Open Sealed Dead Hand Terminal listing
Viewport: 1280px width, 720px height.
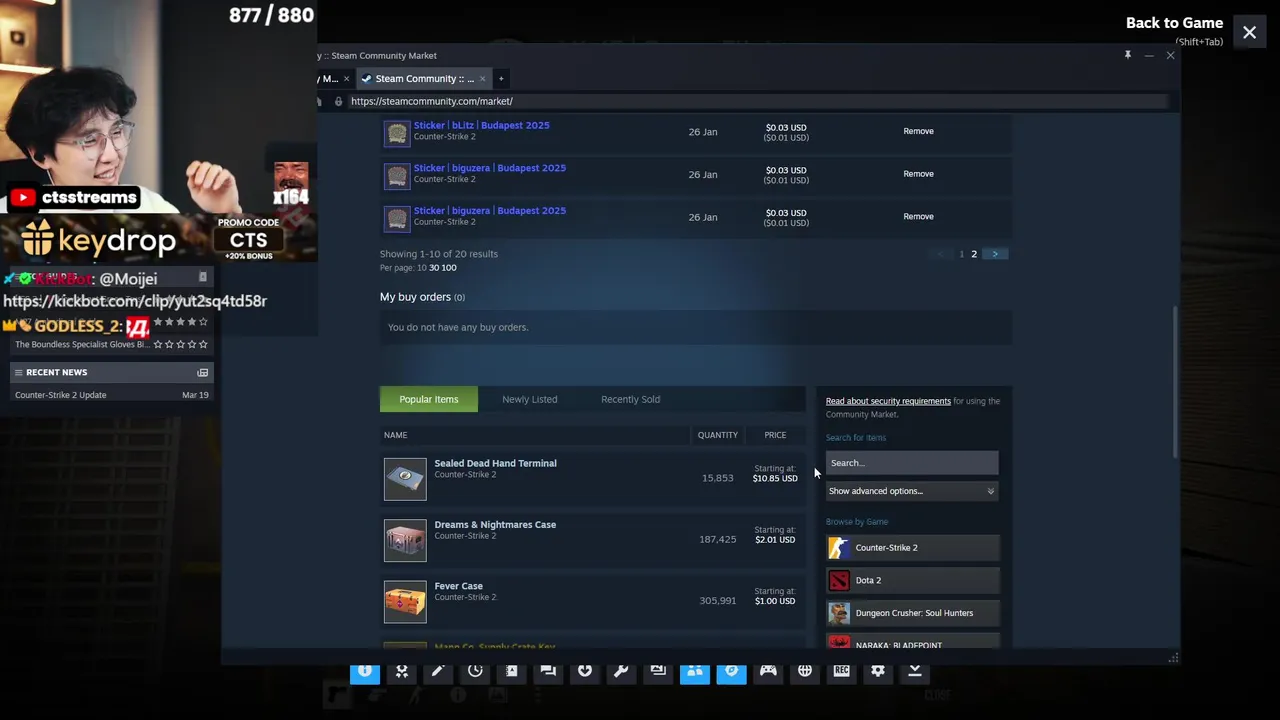pyautogui.click(x=496, y=463)
